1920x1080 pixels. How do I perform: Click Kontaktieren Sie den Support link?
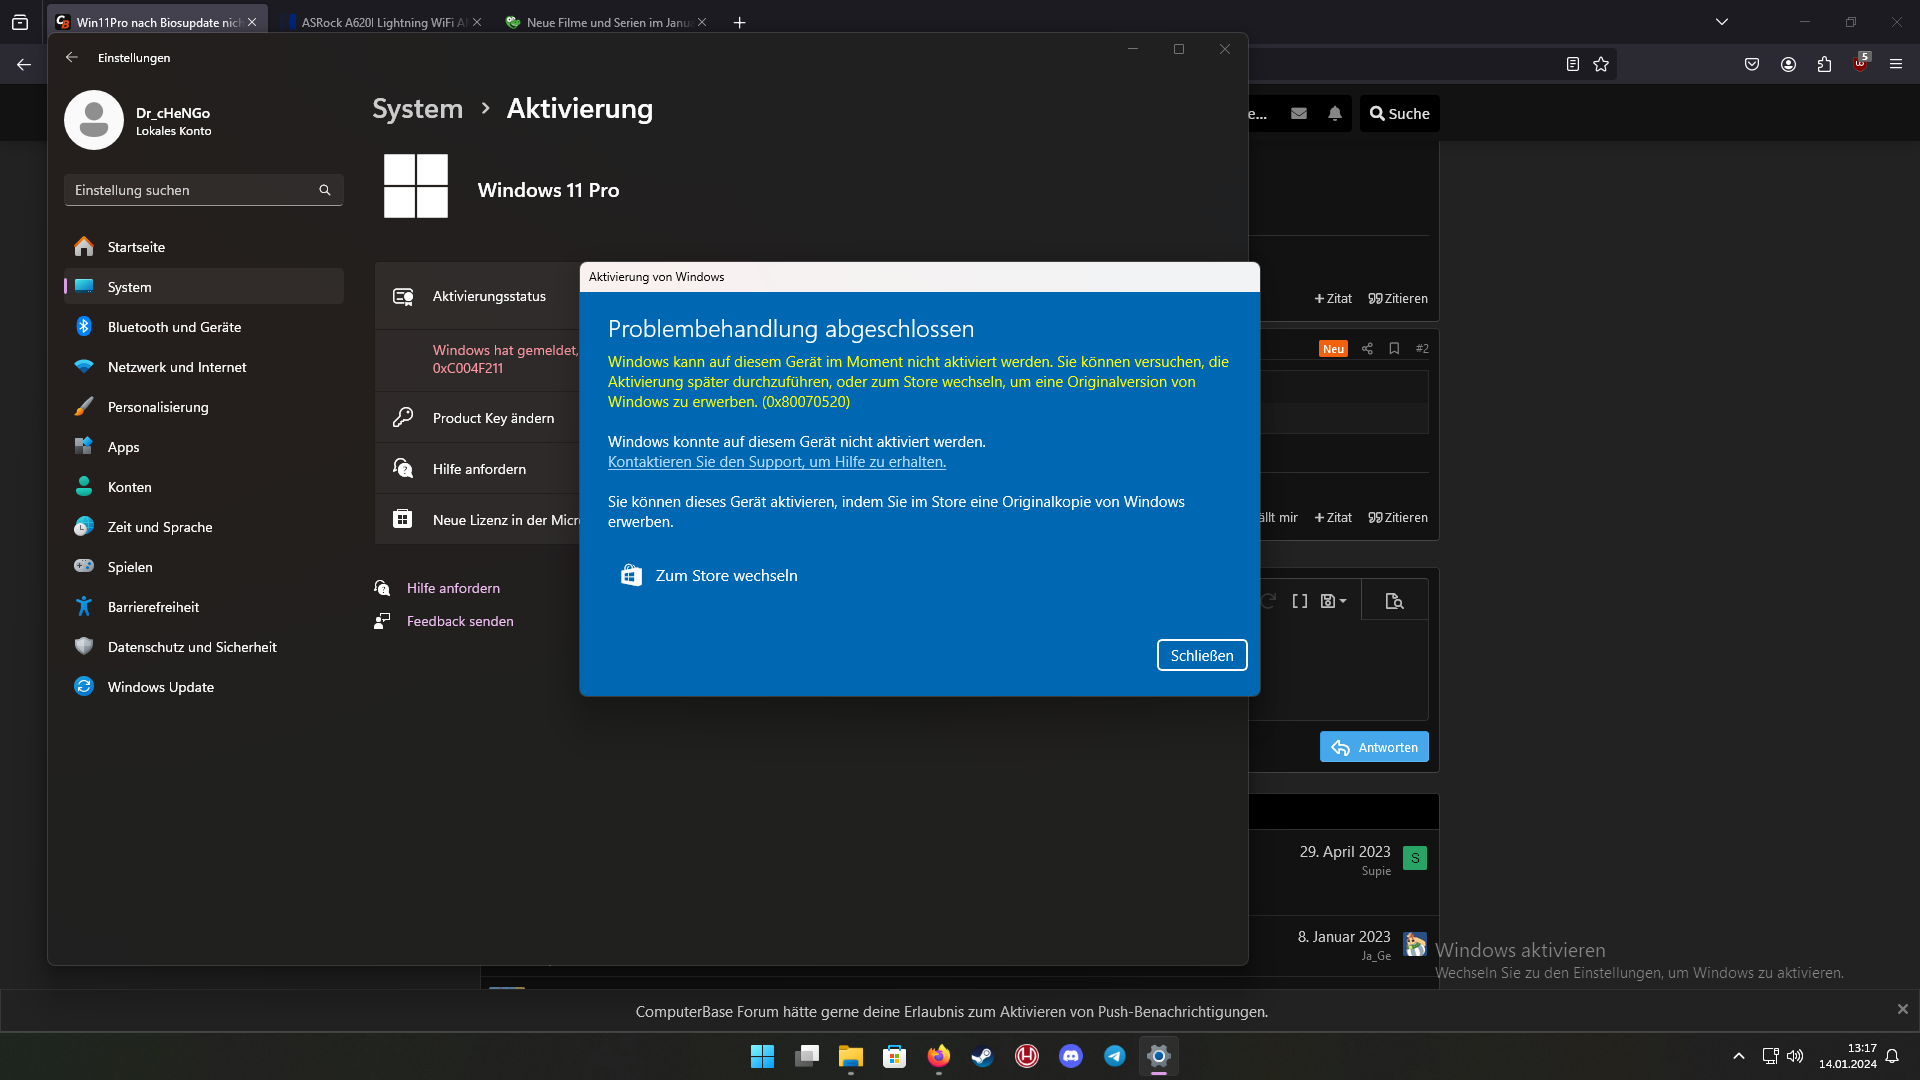coord(776,462)
